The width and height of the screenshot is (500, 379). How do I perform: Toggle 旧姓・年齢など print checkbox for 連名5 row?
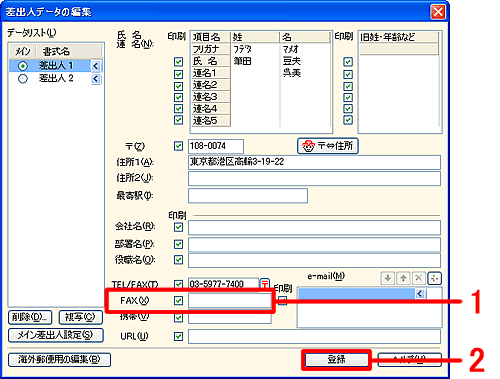348,120
